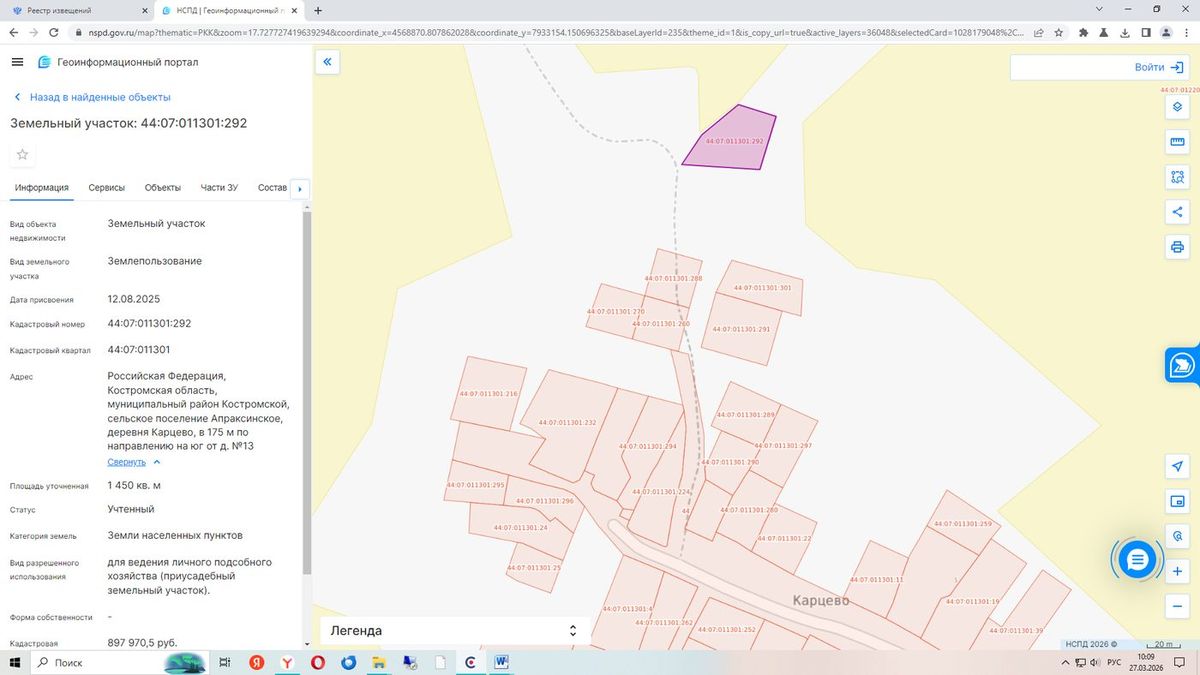Go back in browser history
1200x675 pixels.
pyautogui.click(x=13, y=32)
